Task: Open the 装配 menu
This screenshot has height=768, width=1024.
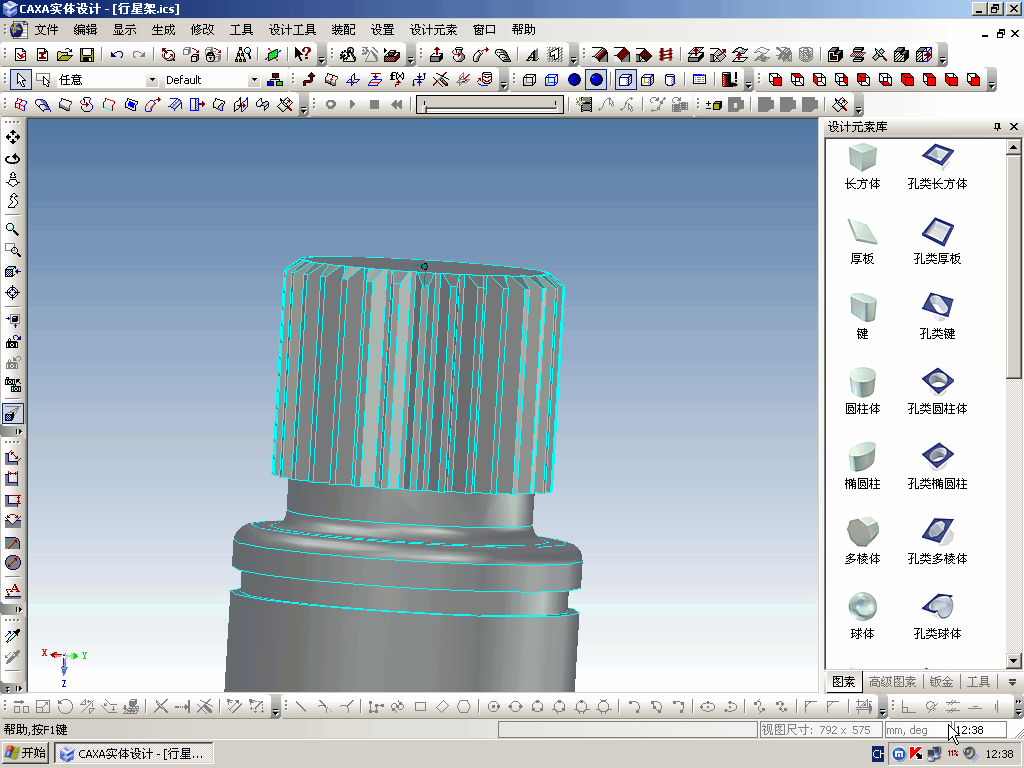Action: 344,30
